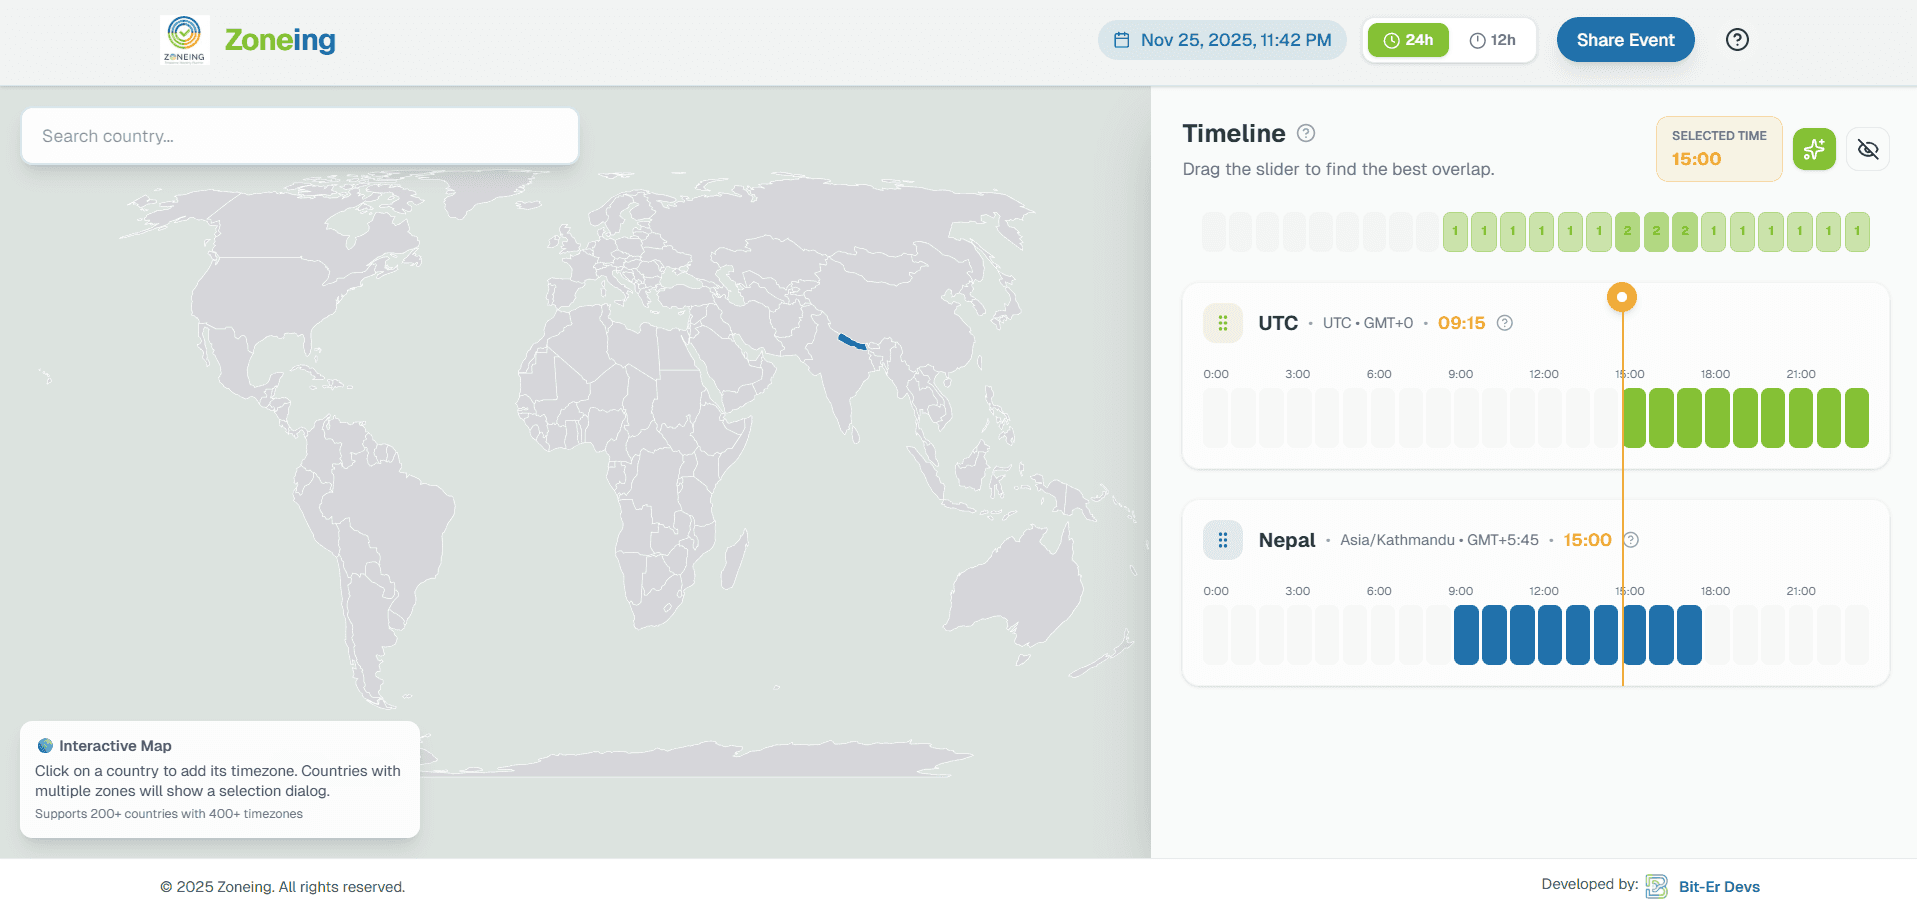Click highlighted Nepal on the map
1917x903 pixels.
pos(852,342)
